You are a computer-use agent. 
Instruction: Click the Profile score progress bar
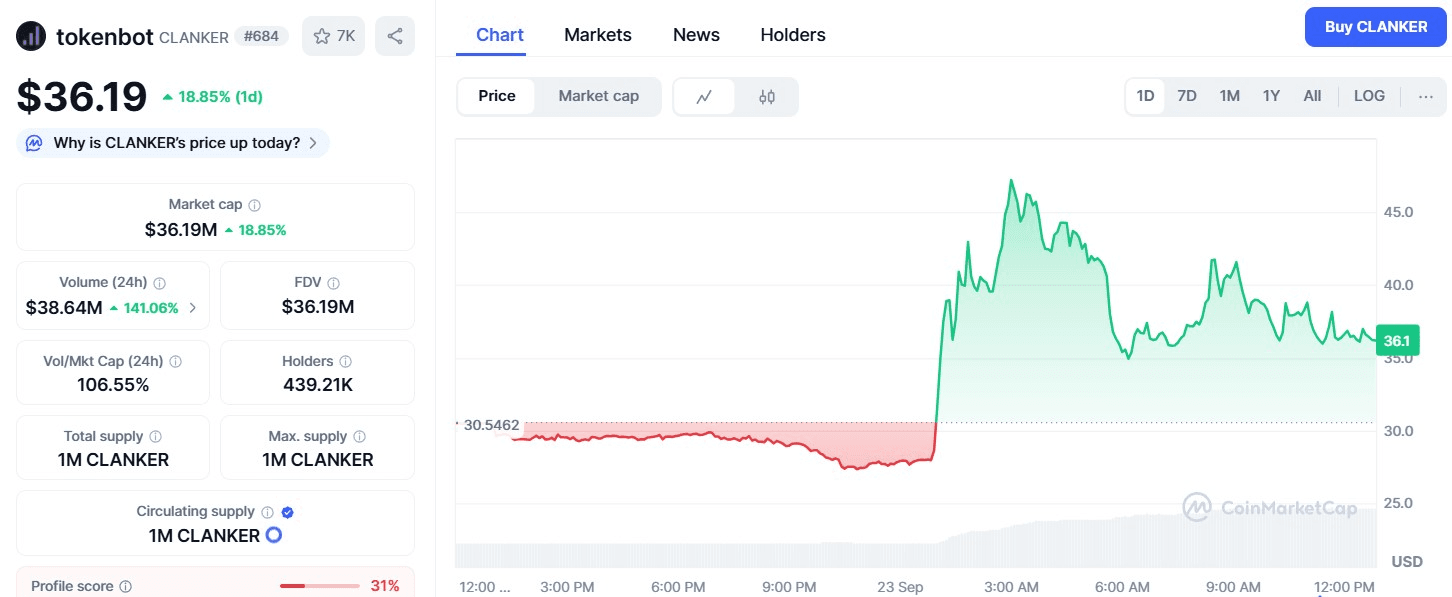(319, 586)
